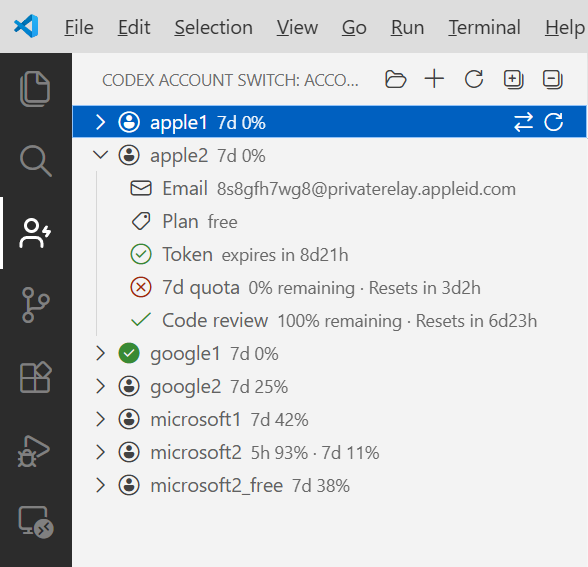
Task: Open the Remote Explorer view
Action: tap(36, 522)
